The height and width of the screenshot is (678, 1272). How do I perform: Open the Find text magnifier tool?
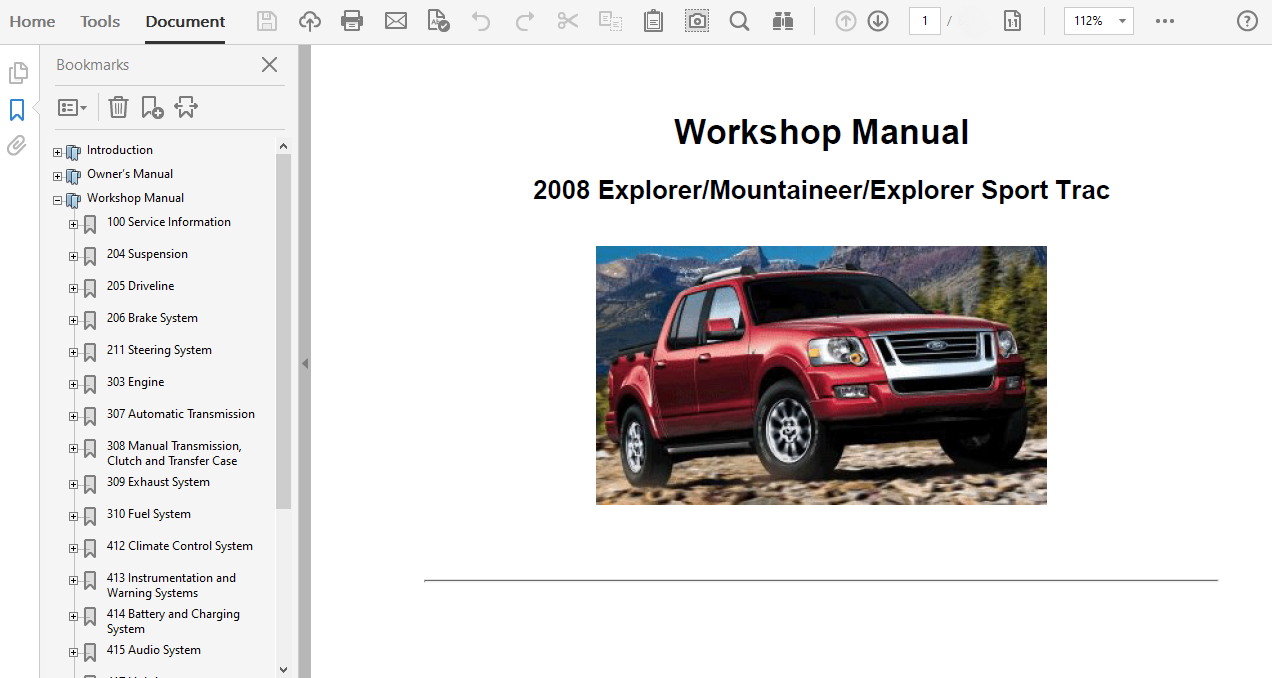pos(739,21)
